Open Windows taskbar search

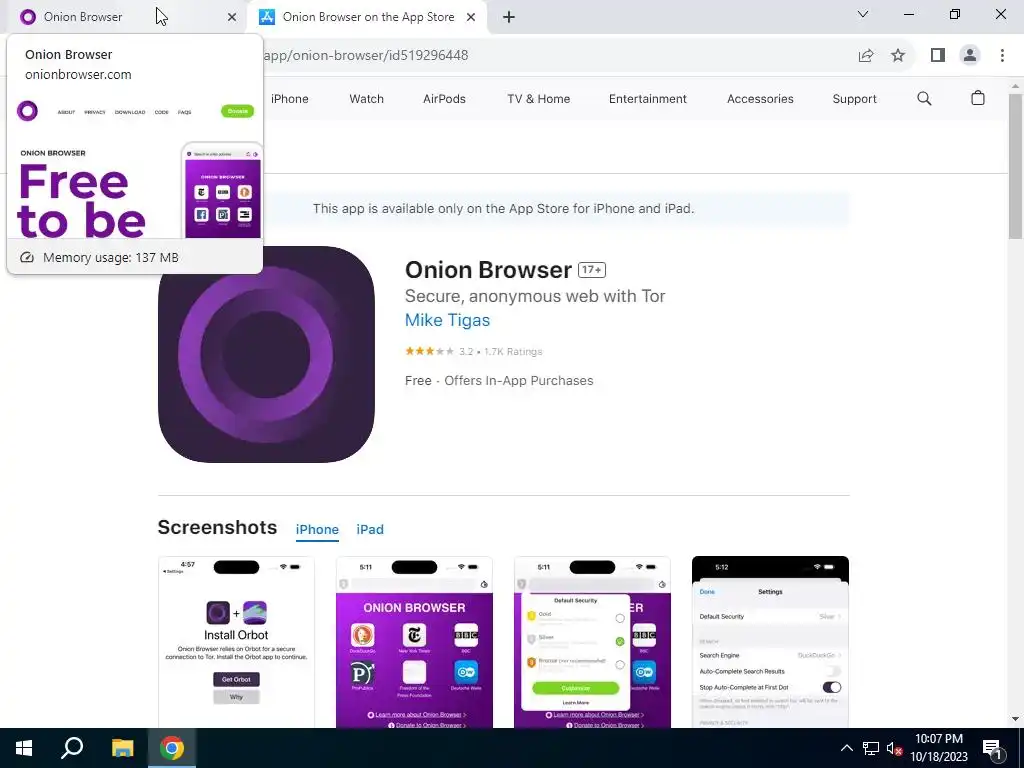coord(72,748)
